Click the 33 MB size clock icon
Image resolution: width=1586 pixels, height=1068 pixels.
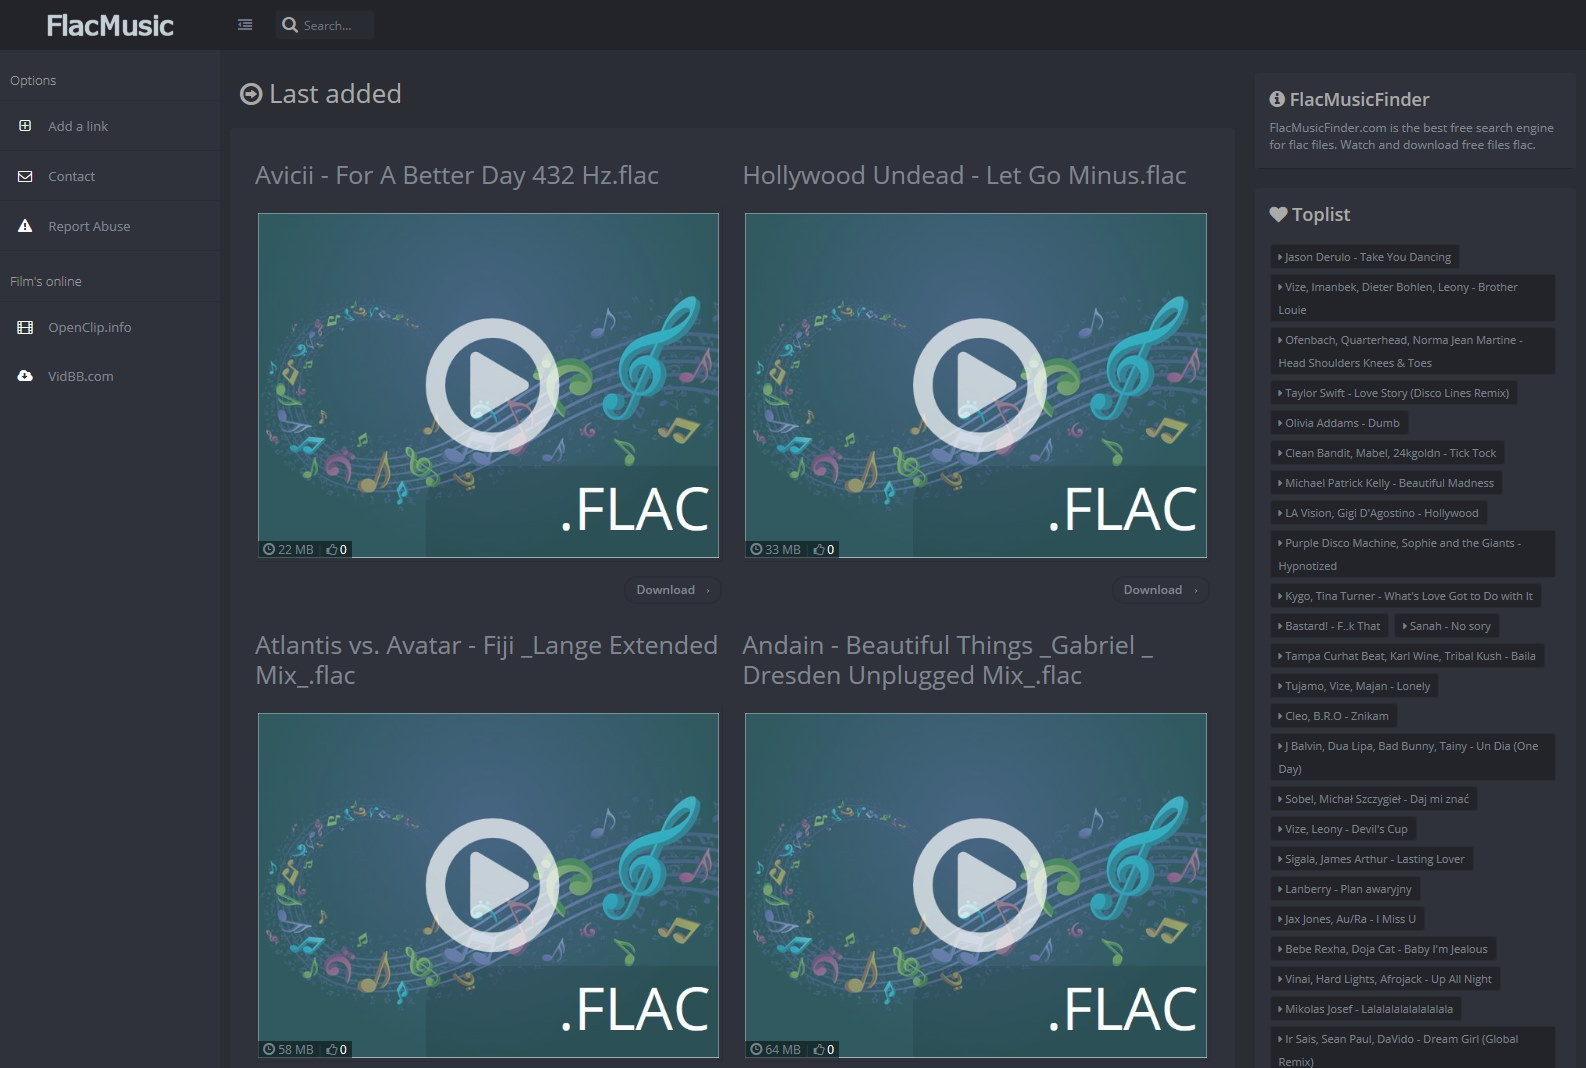(x=756, y=549)
